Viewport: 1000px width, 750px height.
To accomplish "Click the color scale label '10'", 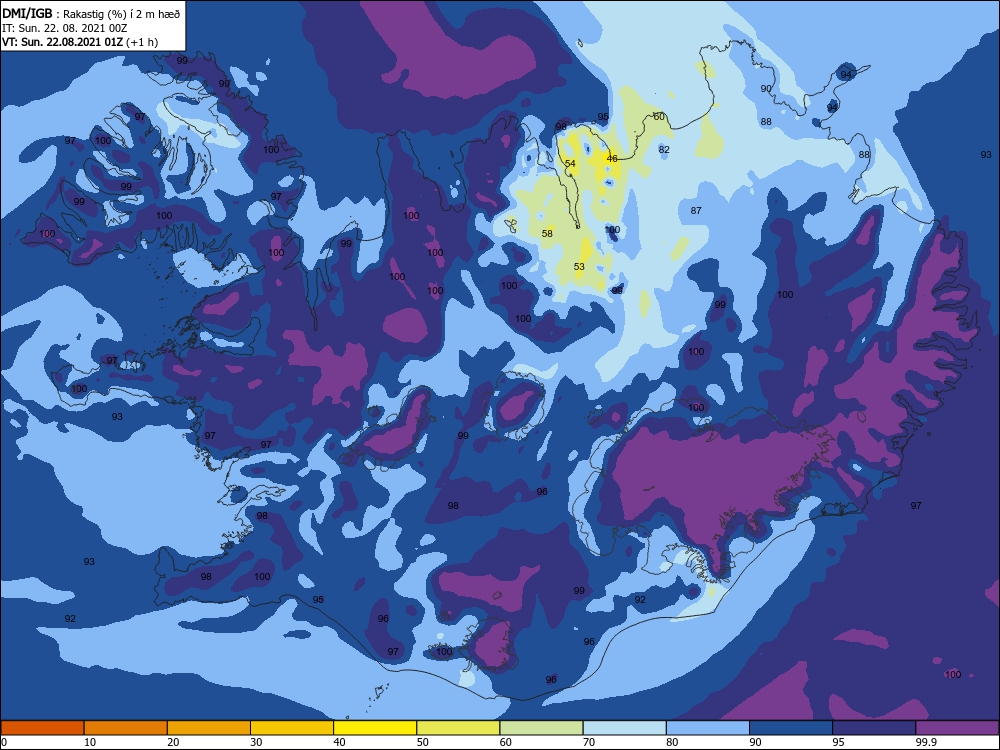I will (x=90, y=742).
